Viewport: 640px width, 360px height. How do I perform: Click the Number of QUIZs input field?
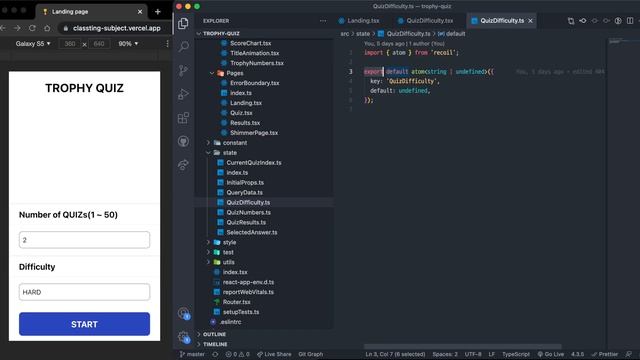(84, 240)
